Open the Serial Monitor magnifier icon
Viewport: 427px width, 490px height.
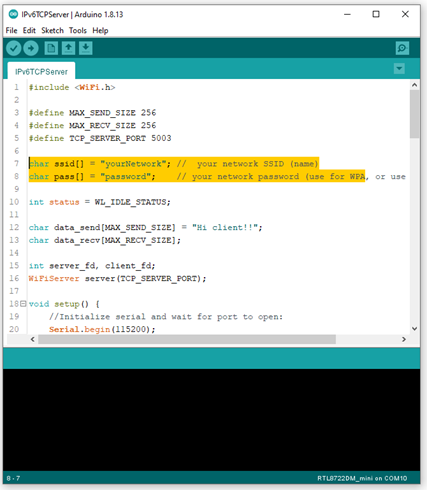[402, 48]
